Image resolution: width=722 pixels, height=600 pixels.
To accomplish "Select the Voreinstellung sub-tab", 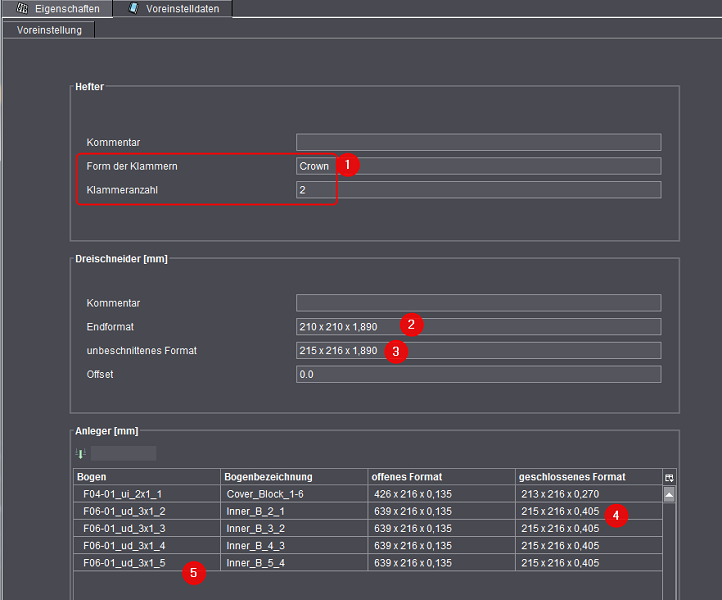I will [49, 29].
